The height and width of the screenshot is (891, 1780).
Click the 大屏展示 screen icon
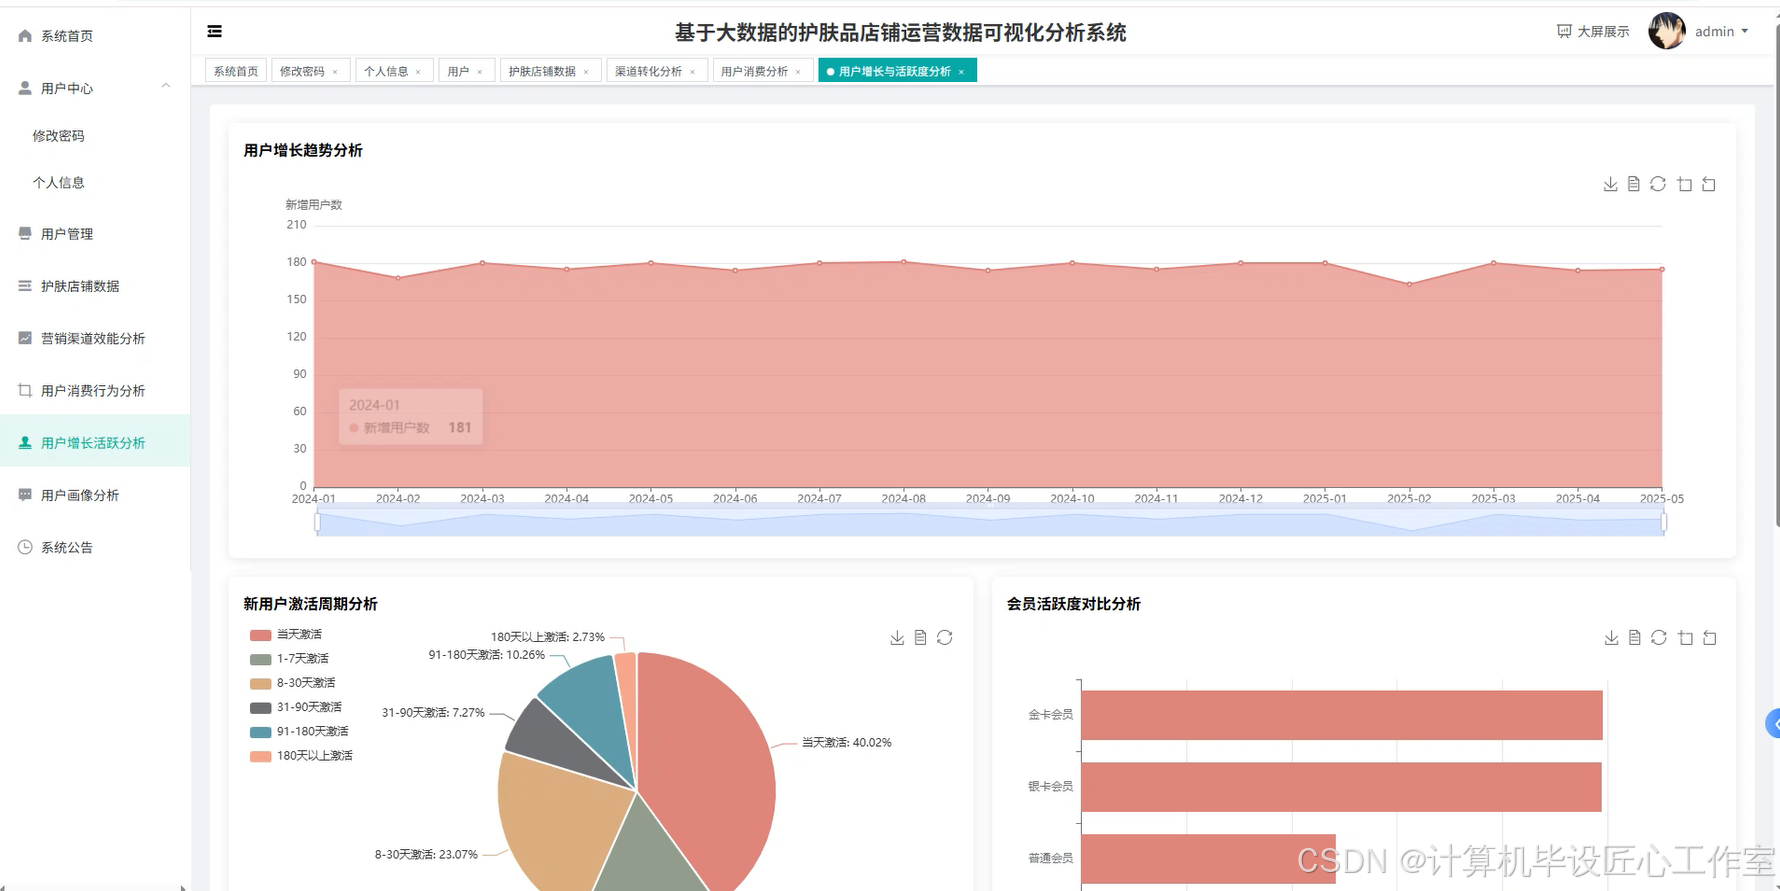(x=1564, y=32)
